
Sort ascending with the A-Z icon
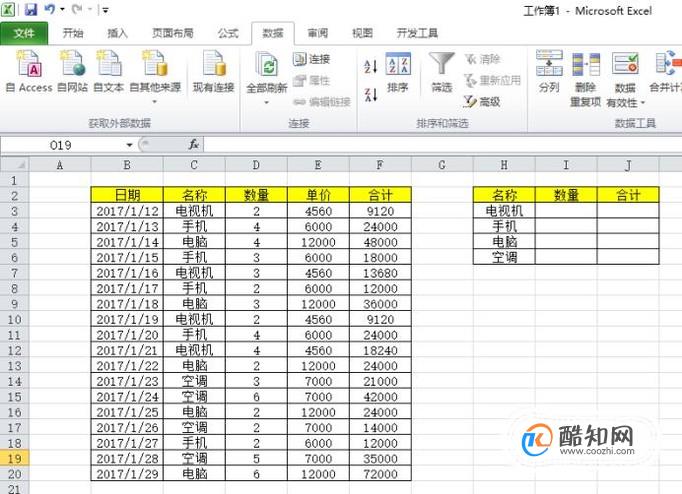pyautogui.click(x=371, y=67)
